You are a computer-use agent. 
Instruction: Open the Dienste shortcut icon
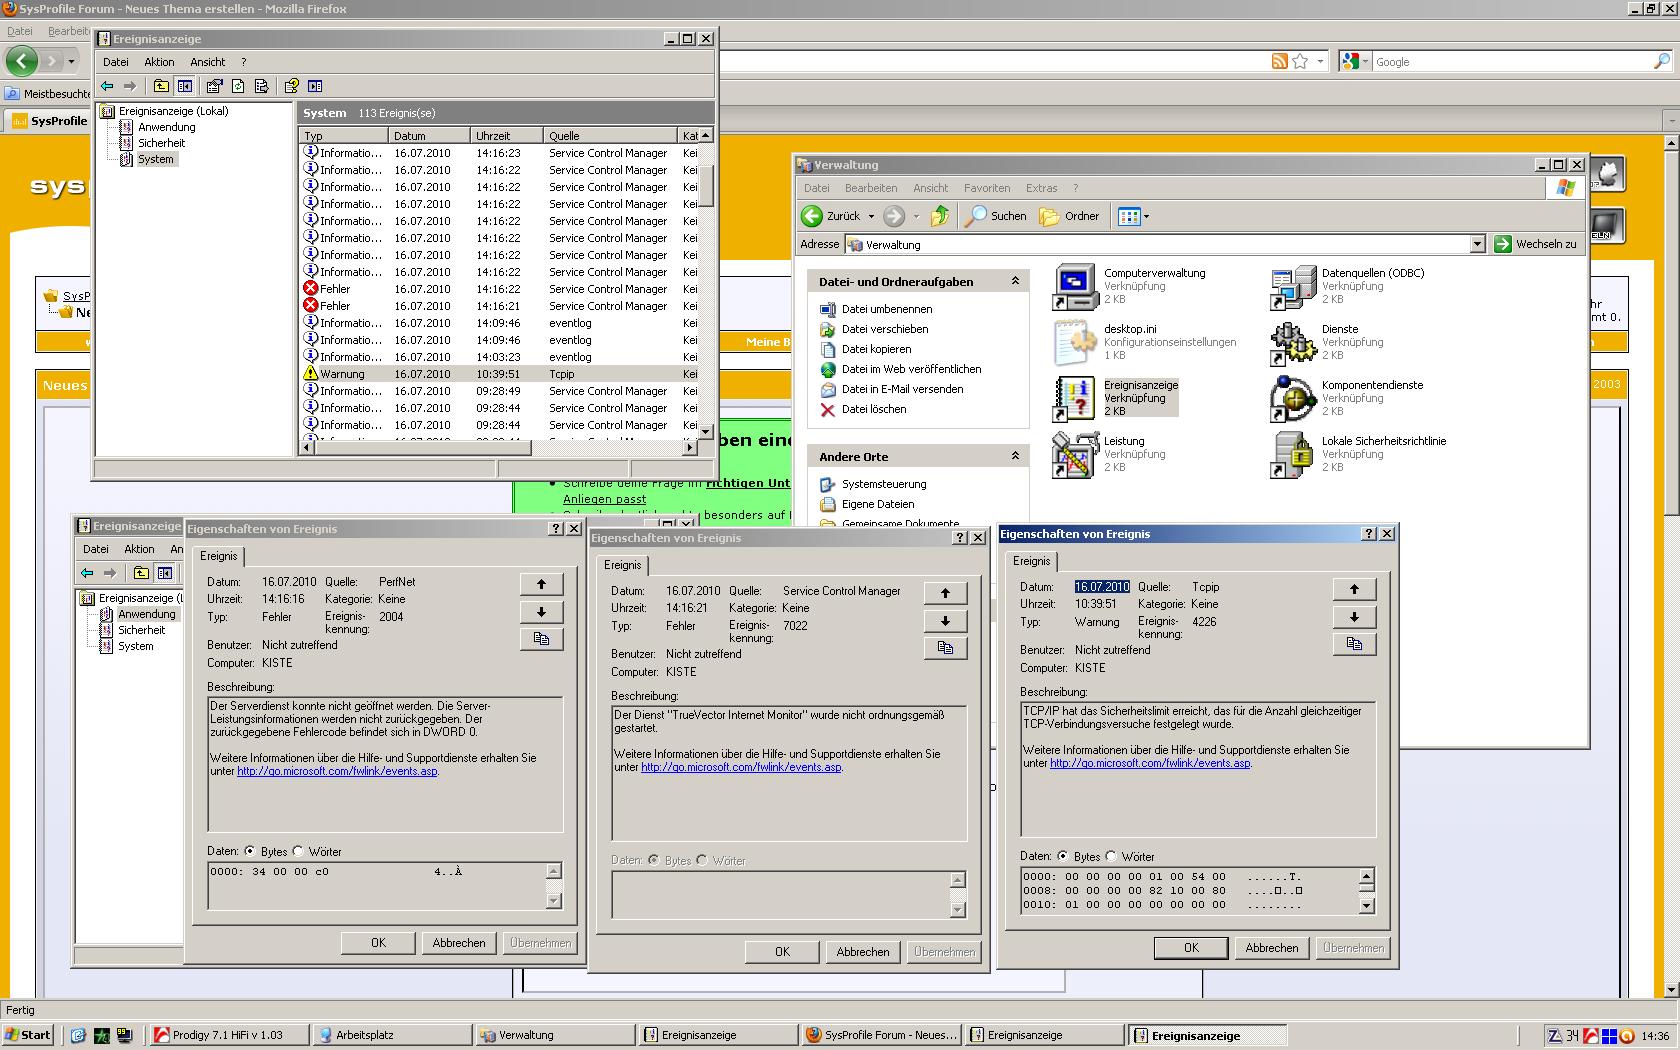pos(1293,344)
